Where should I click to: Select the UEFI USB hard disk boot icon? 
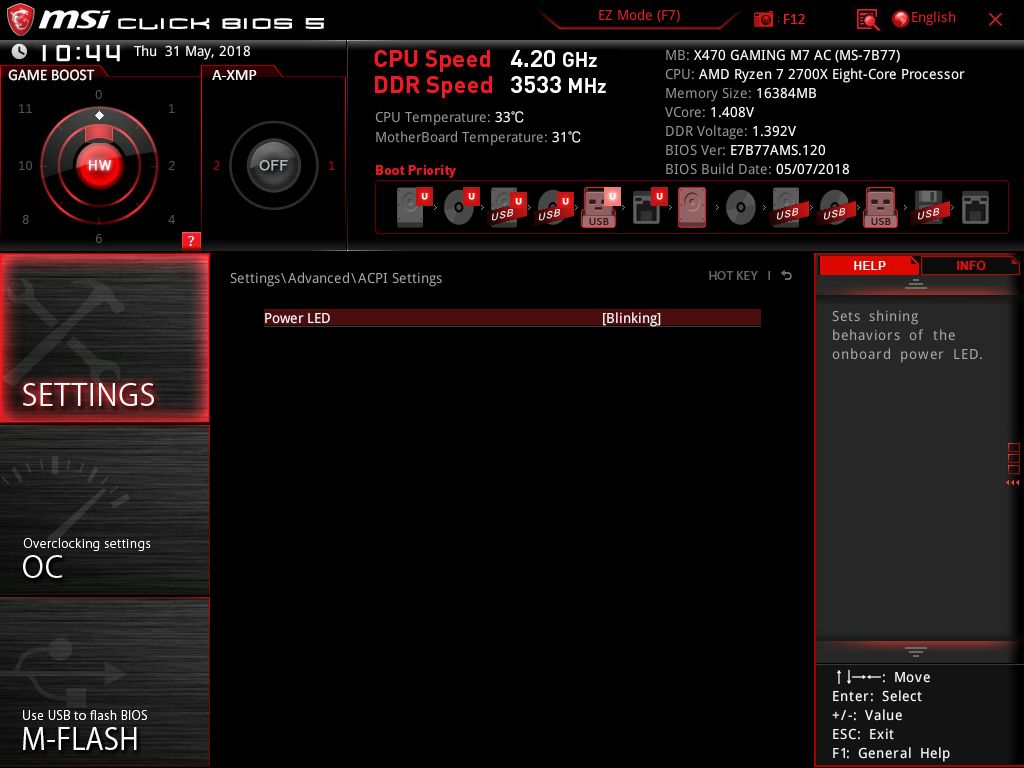(507, 206)
